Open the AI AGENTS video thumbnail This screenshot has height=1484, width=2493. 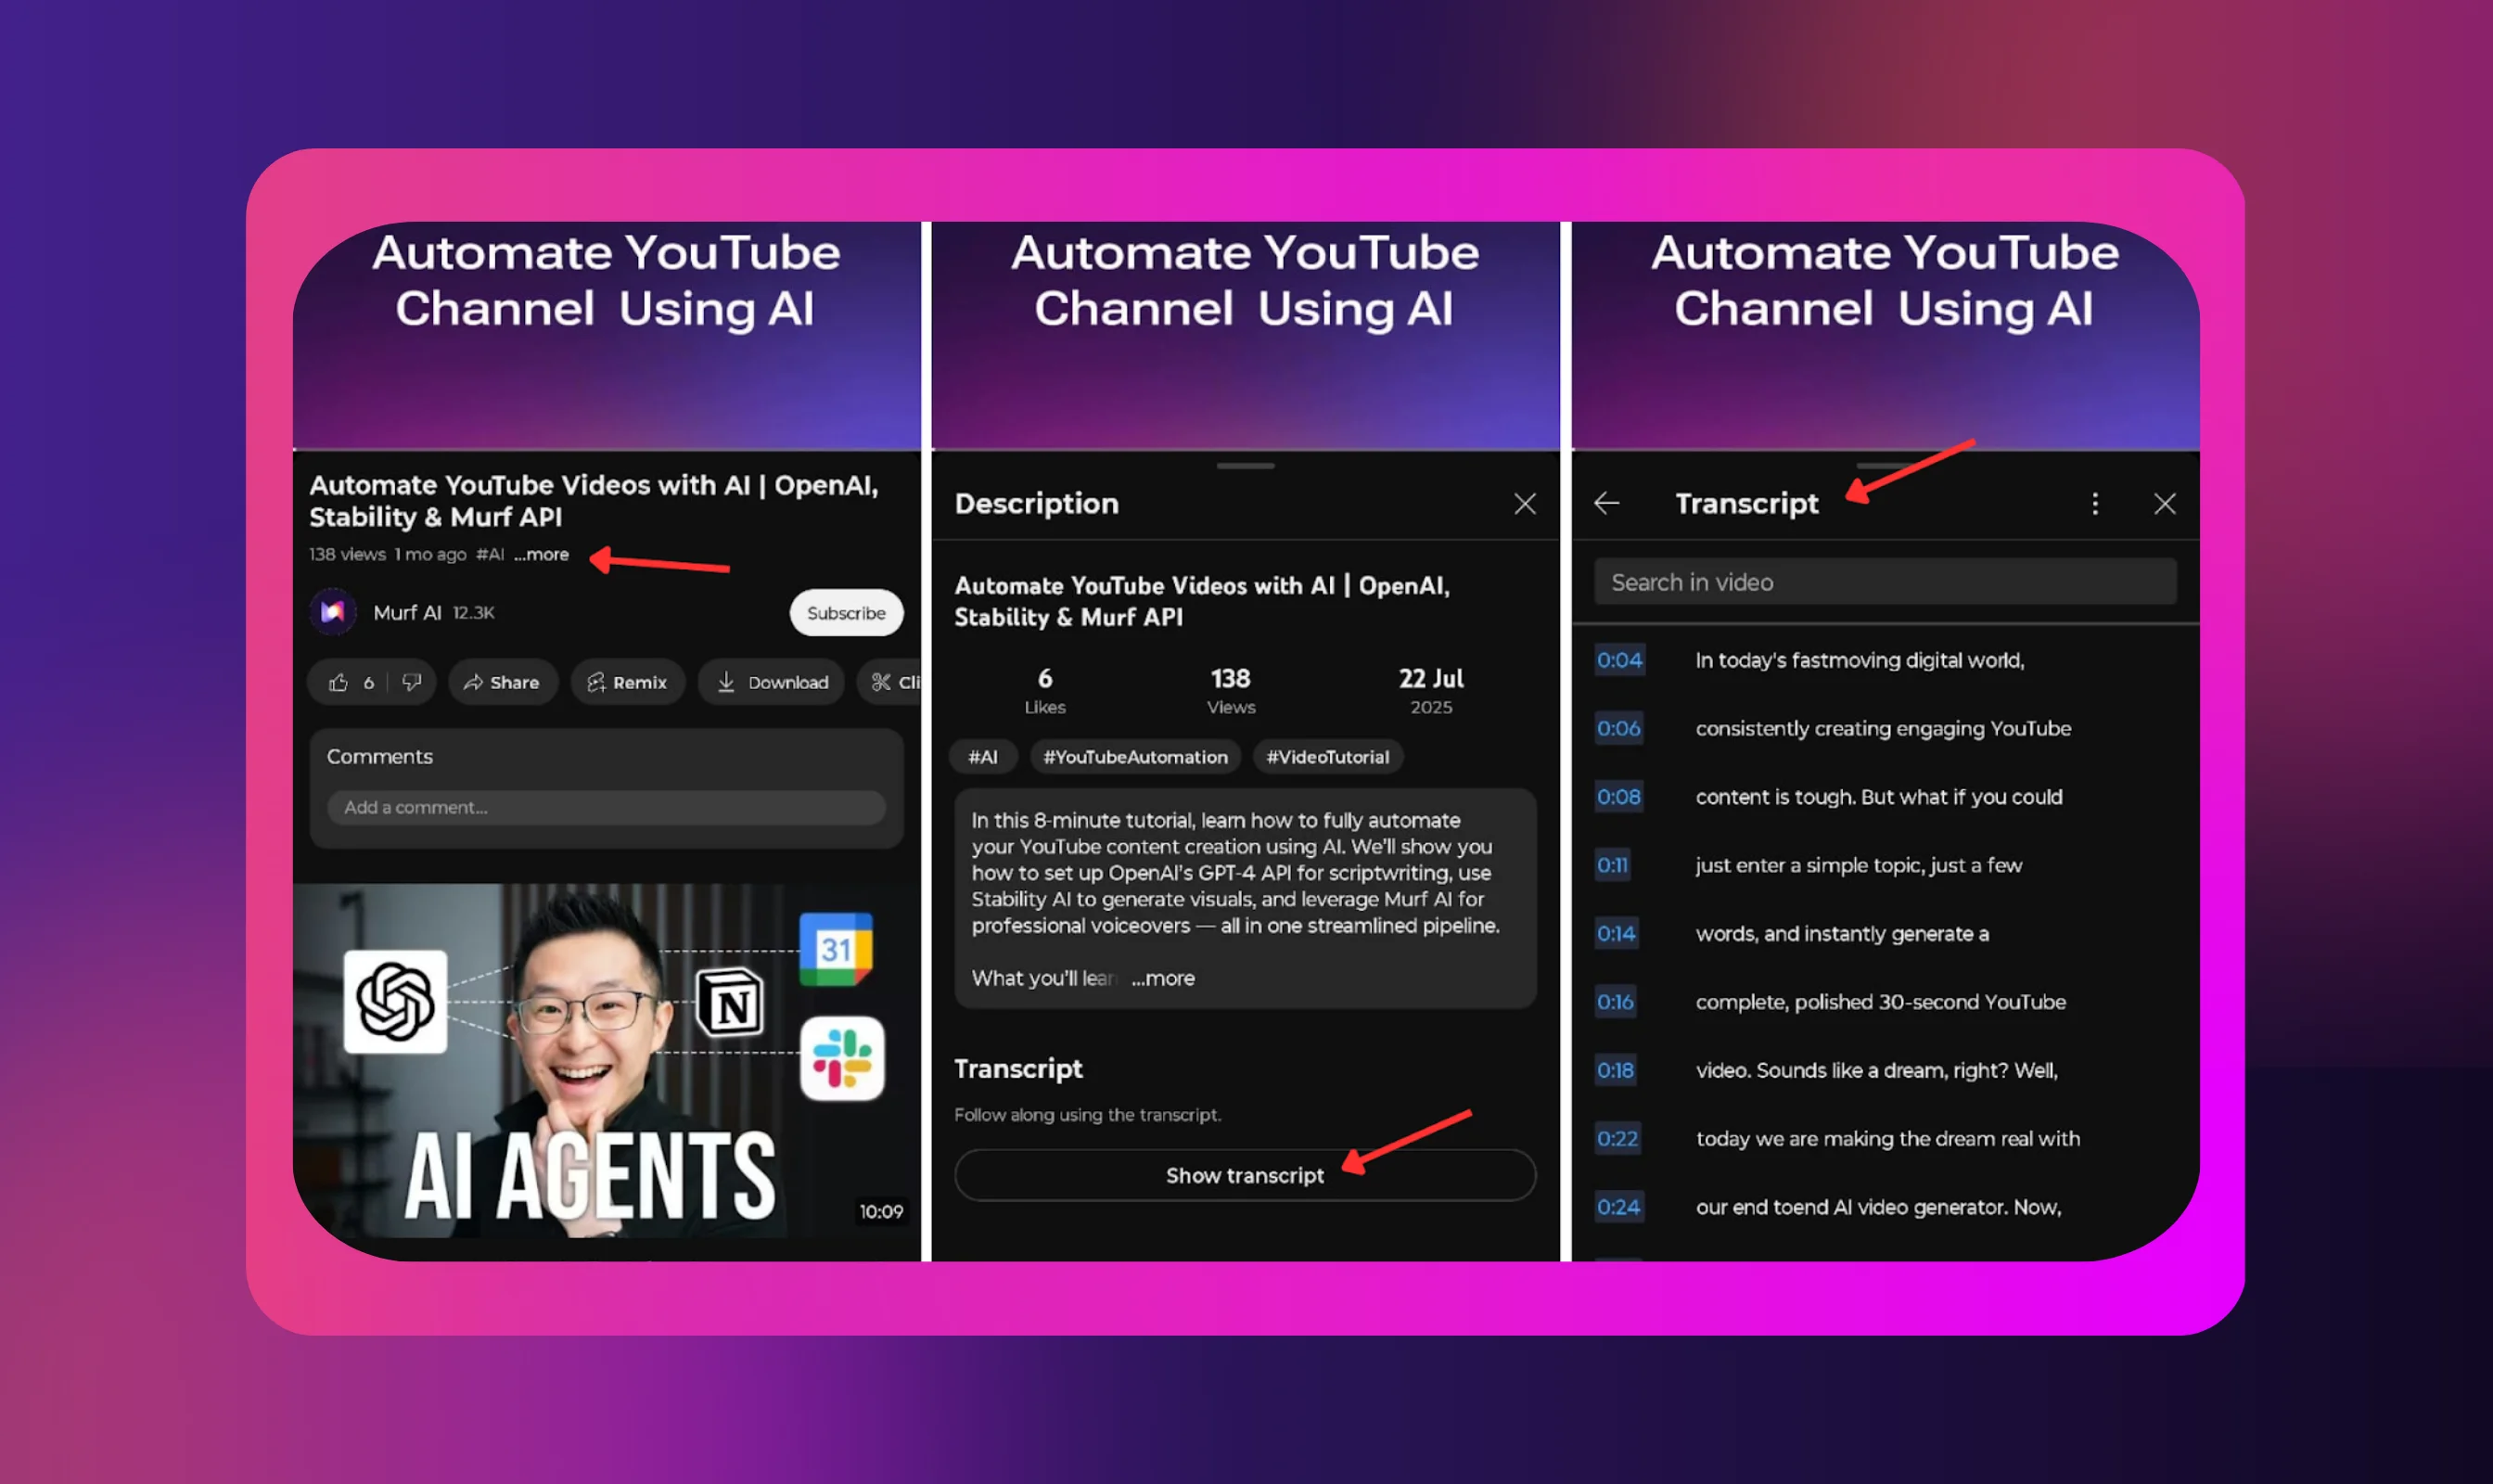click(605, 1060)
